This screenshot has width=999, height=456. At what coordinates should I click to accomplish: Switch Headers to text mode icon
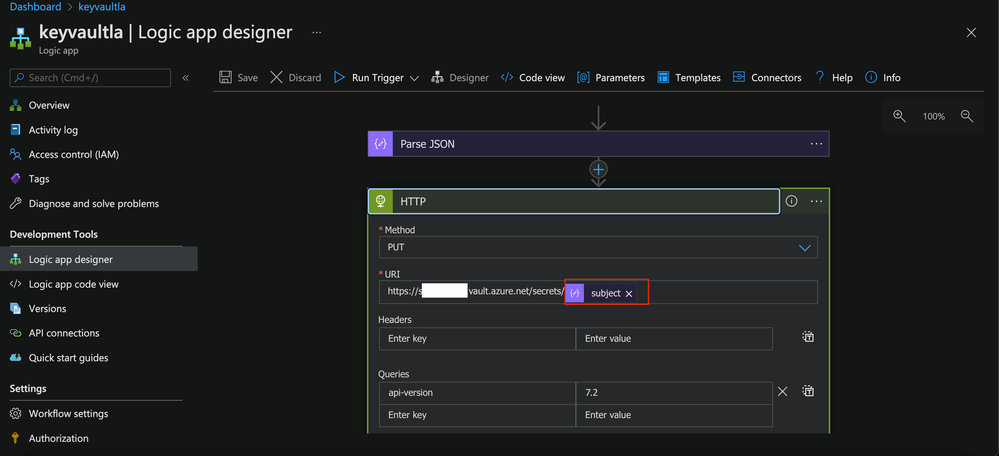(808, 337)
